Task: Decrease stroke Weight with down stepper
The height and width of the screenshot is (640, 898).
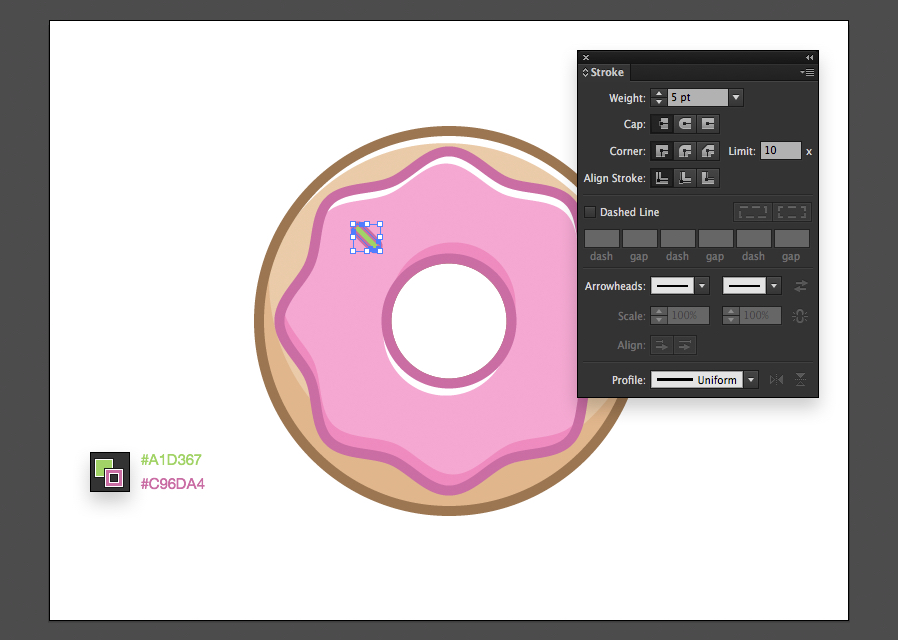Action: click(659, 102)
